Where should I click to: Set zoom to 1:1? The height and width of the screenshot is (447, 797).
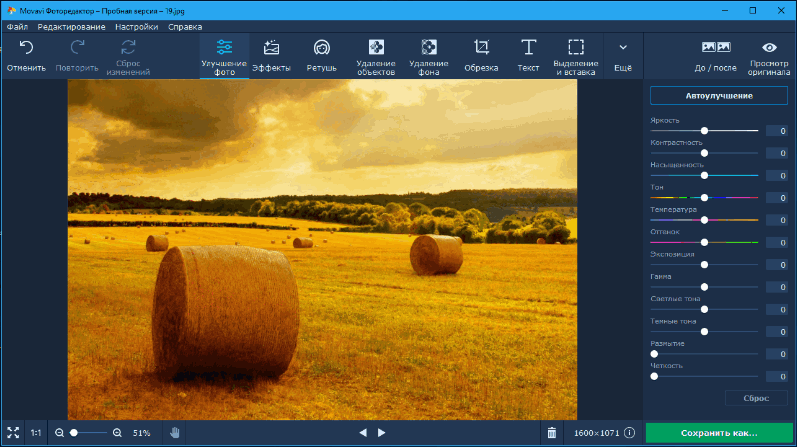tap(36, 433)
